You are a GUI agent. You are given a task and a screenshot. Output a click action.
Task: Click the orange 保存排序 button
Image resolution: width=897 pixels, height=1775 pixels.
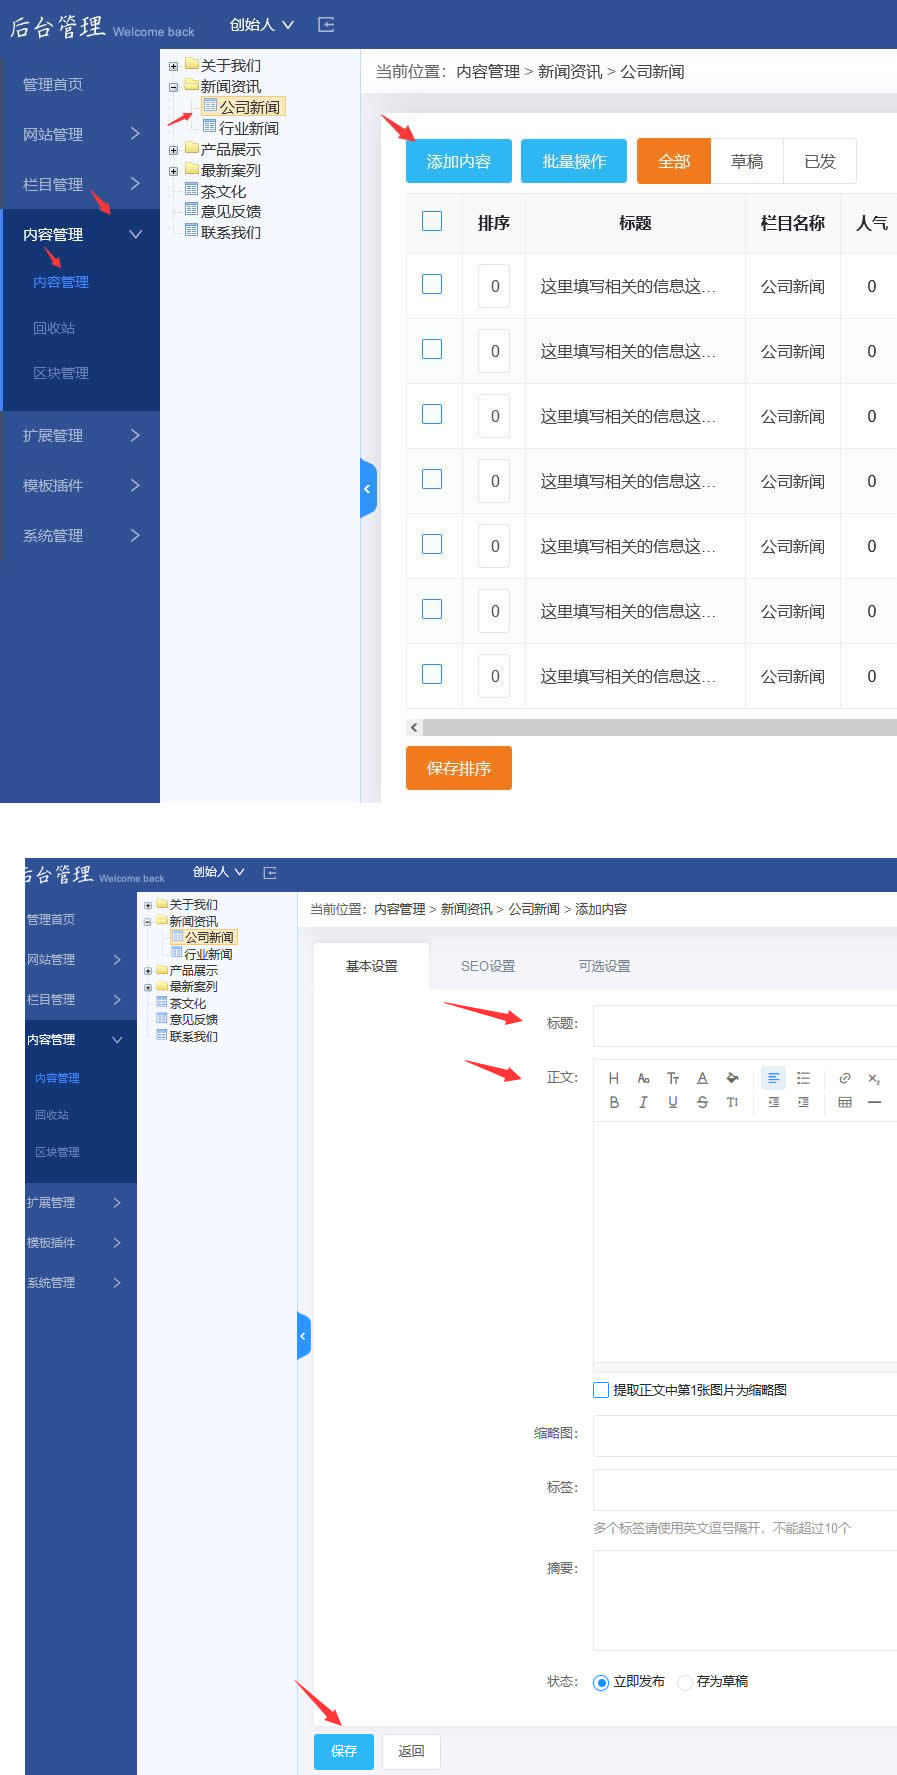pos(458,768)
